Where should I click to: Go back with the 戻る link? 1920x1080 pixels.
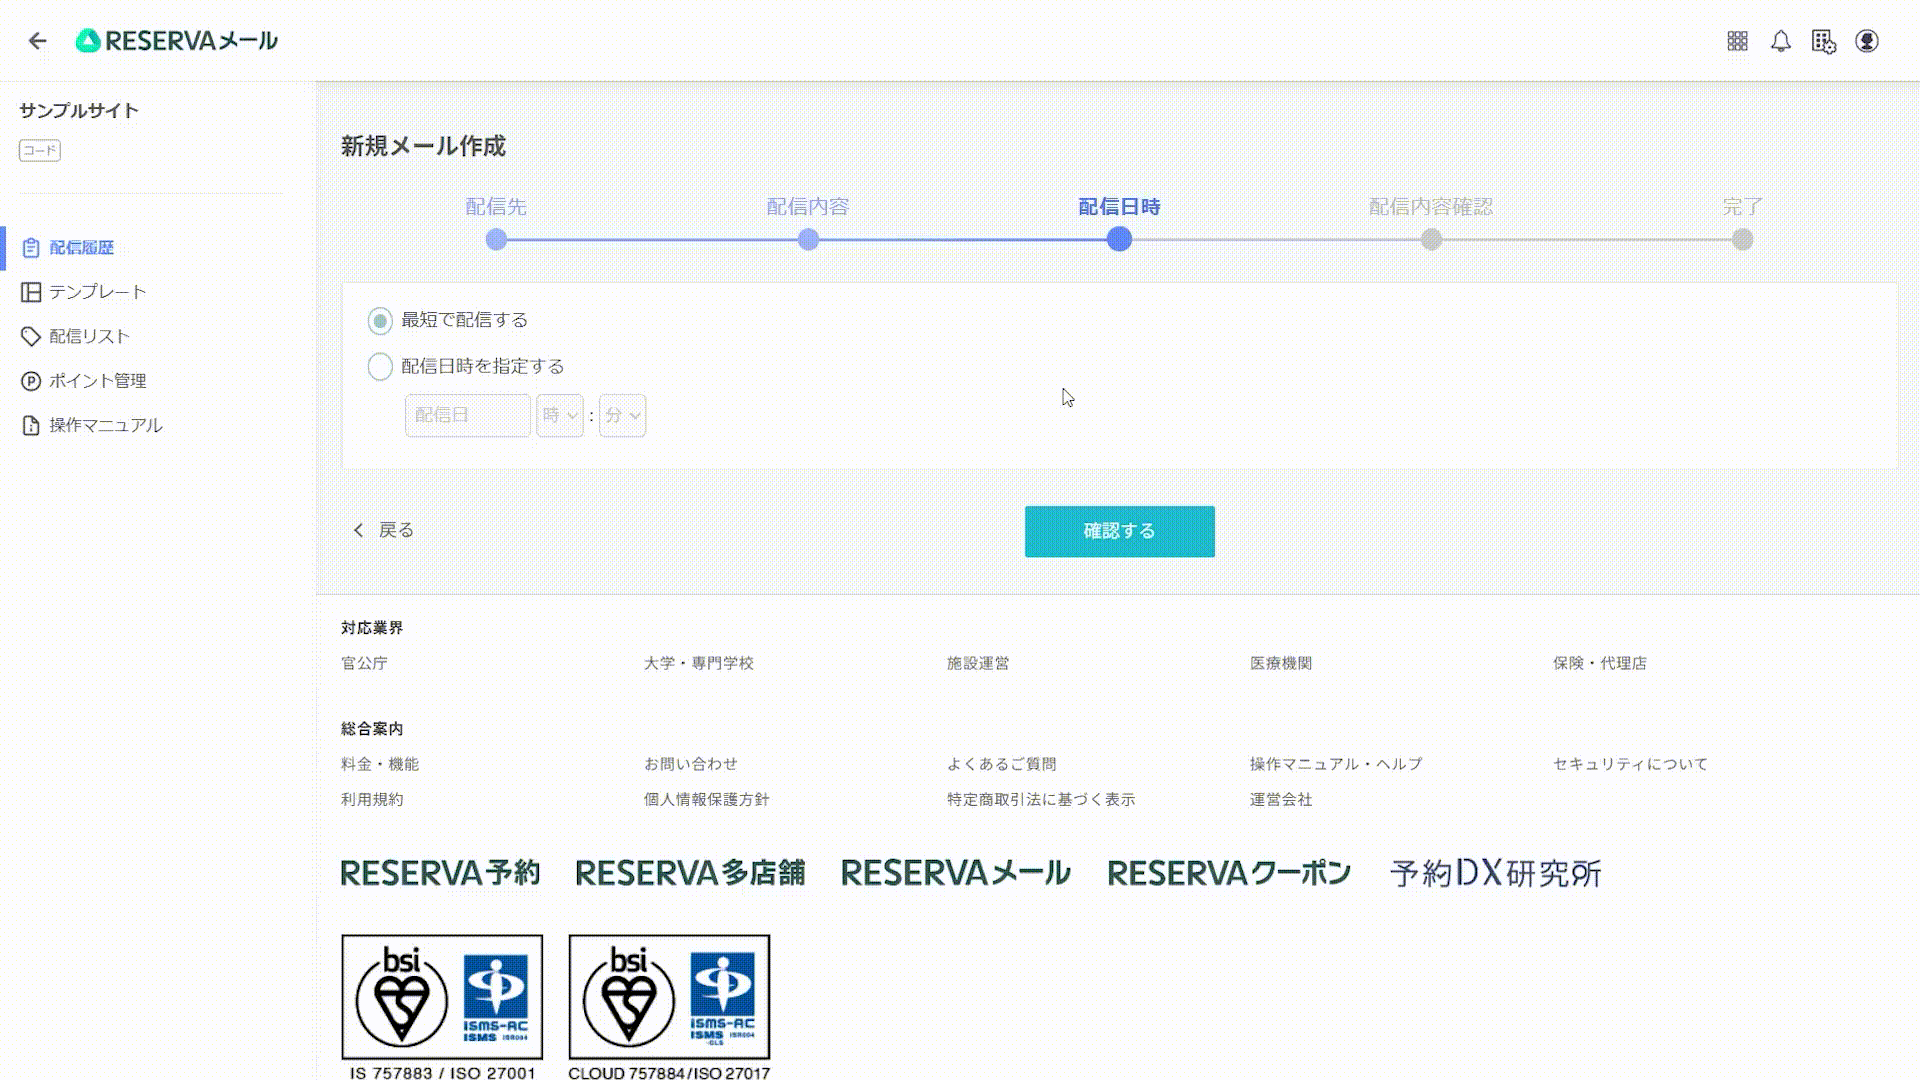click(384, 530)
